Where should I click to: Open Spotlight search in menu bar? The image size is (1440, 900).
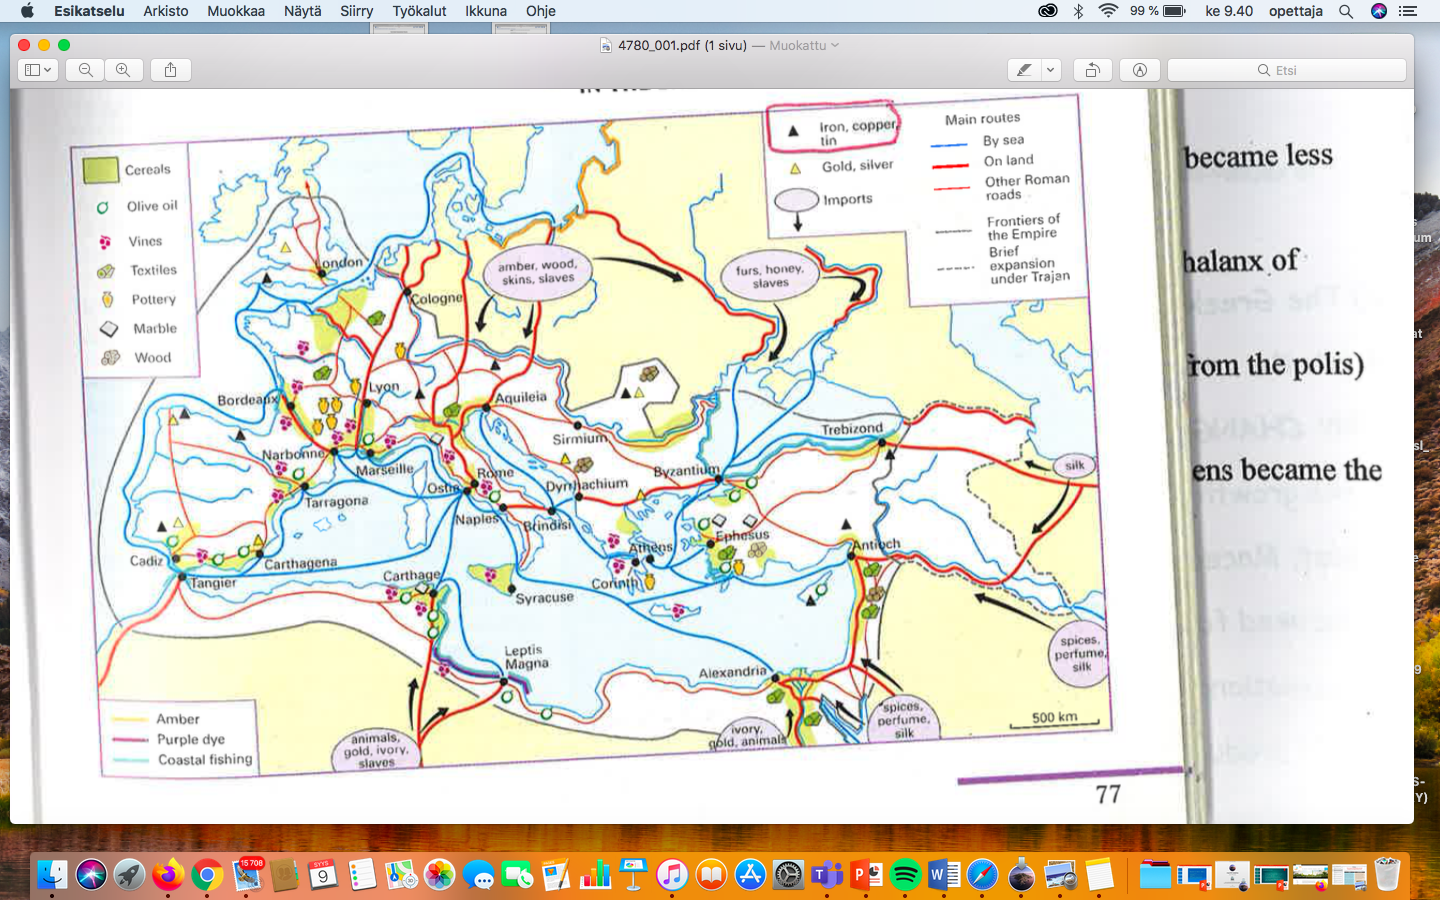pyautogui.click(x=1346, y=11)
